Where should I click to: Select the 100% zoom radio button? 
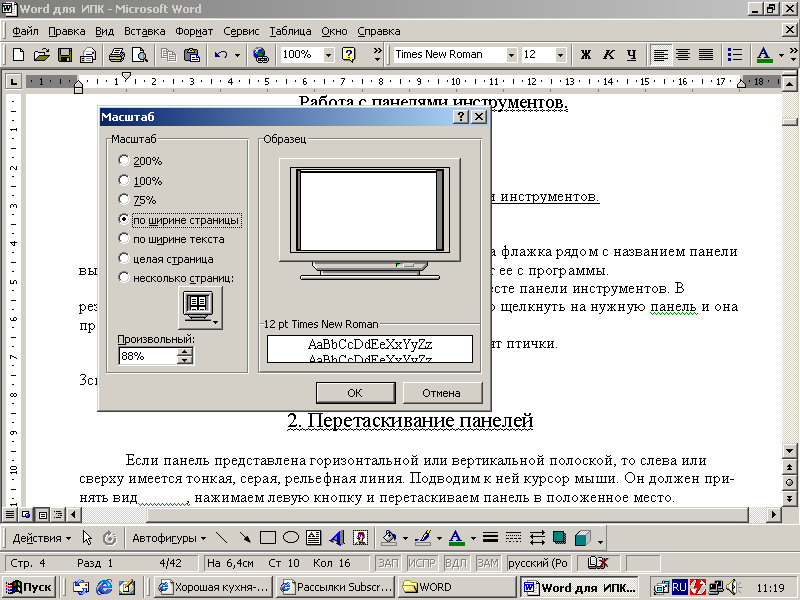tap(123, 180)
